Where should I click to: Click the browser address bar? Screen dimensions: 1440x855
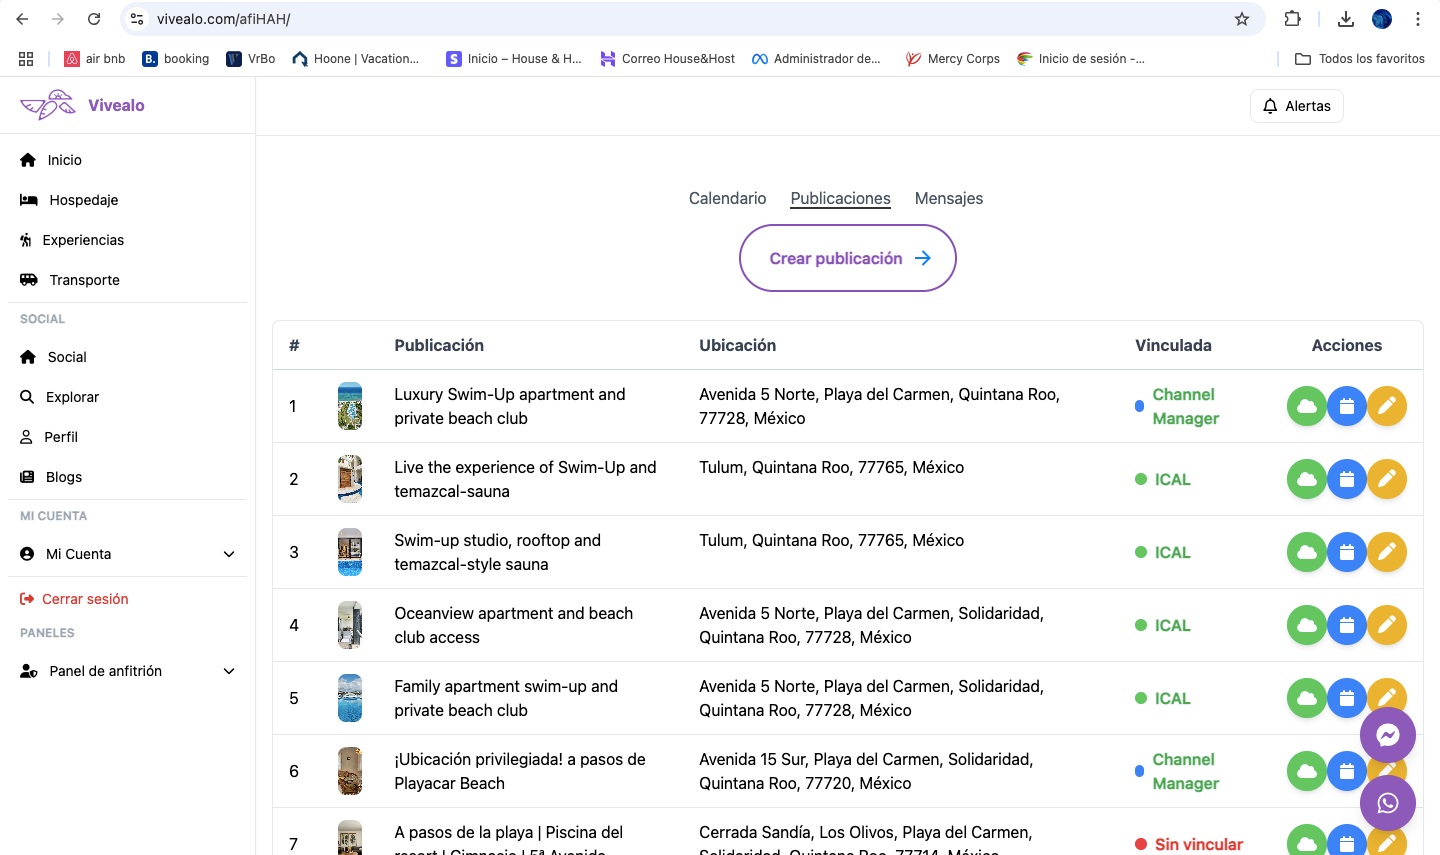tap(680, 19)
